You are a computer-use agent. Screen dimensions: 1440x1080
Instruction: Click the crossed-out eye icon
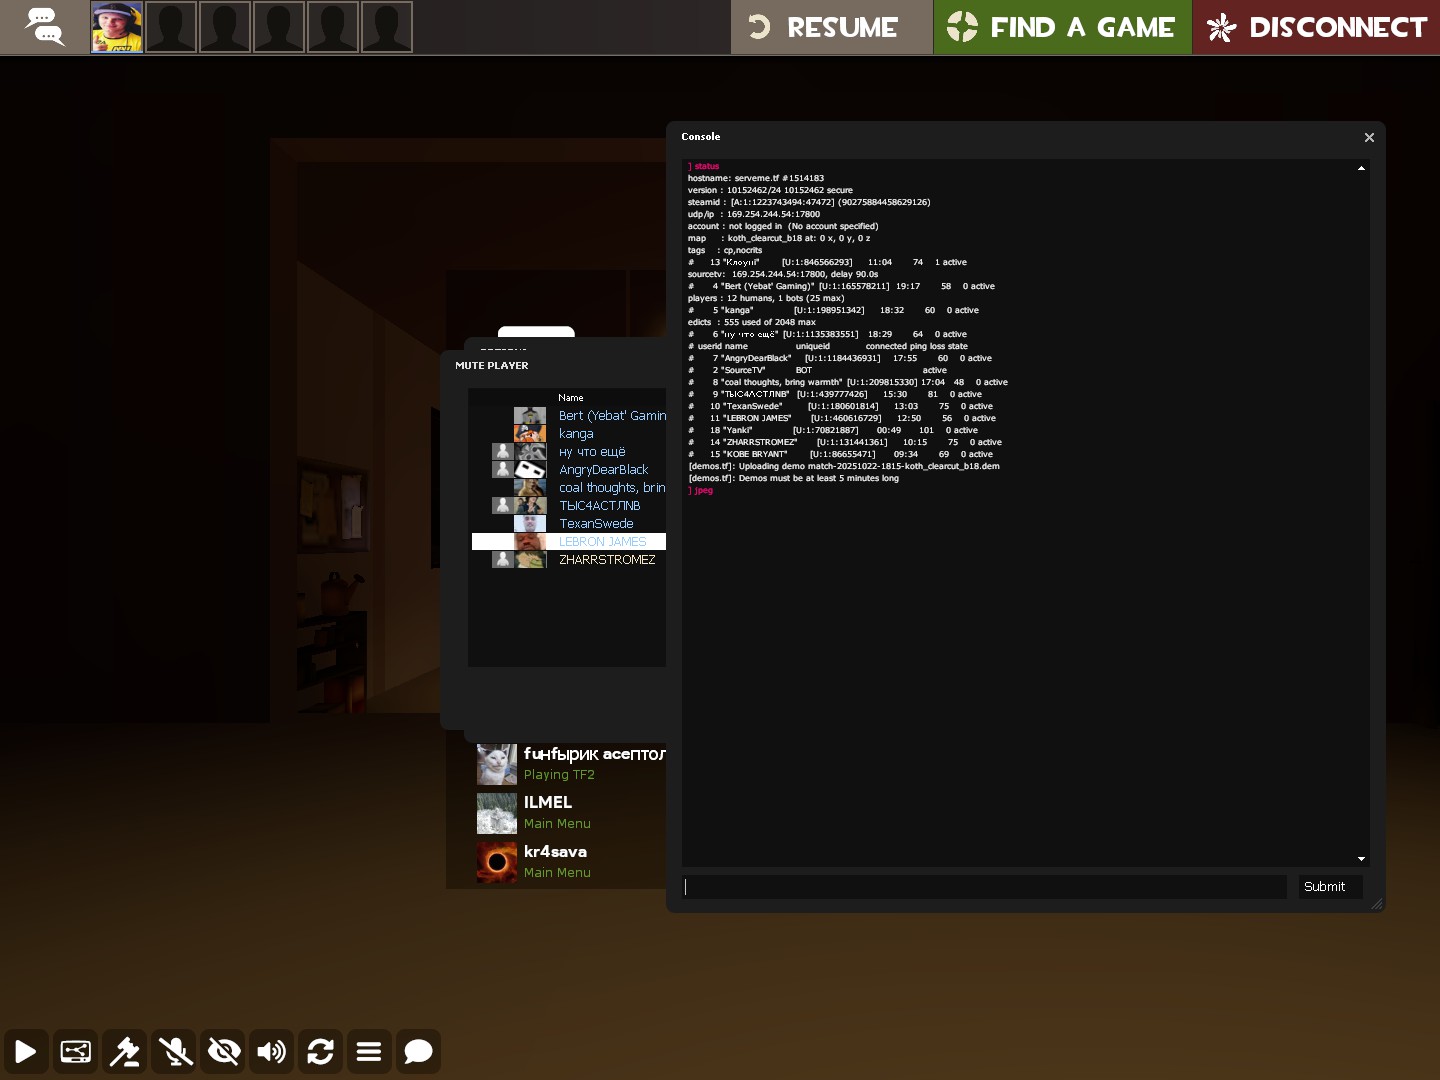[x=223, y=1052]
